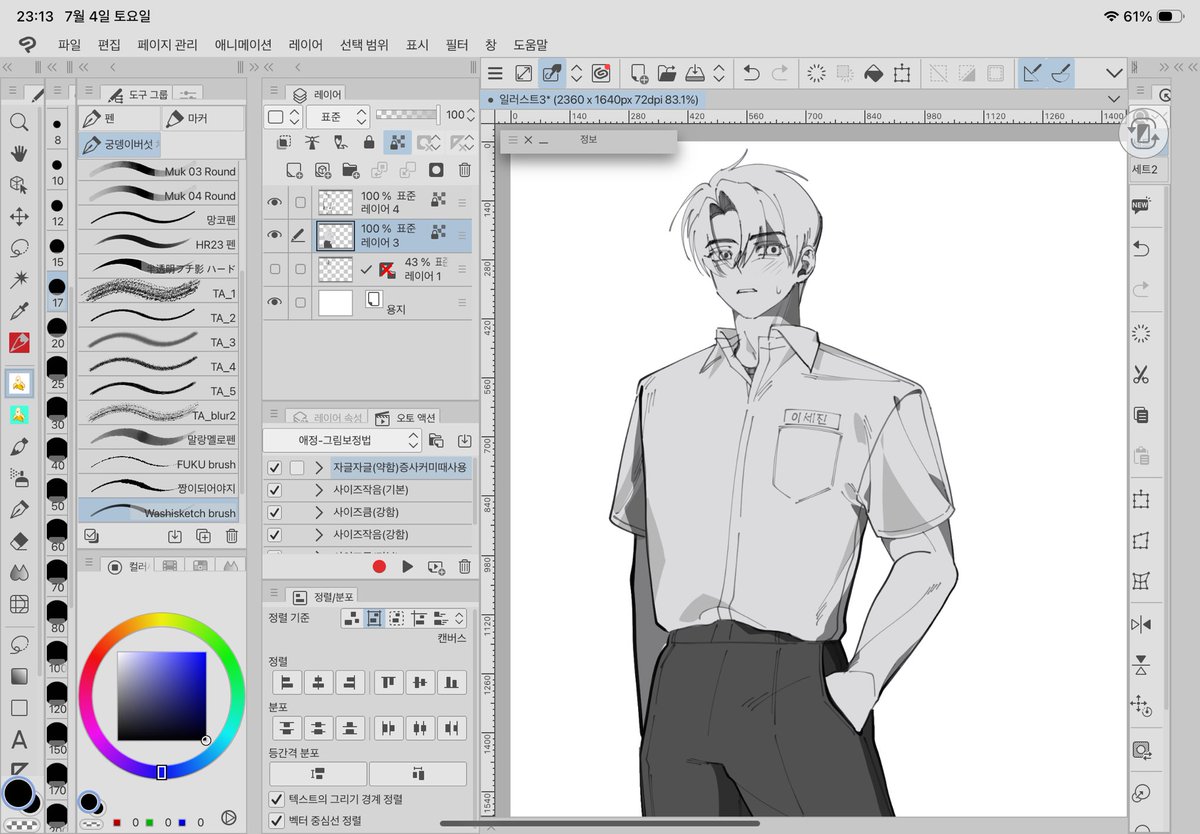Select the Zoom magnifier tool
1200x834 pixels.
(x=18, y=121)
